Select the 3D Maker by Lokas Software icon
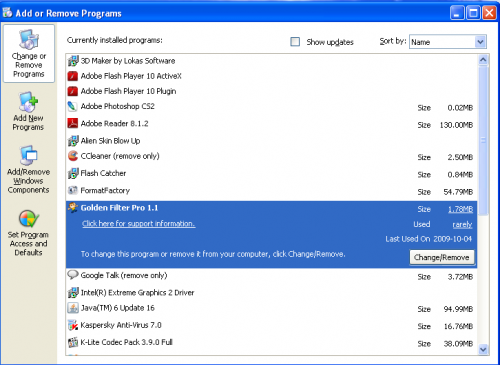The width and height of the screenshot is (500, 365). coord(73,61)
